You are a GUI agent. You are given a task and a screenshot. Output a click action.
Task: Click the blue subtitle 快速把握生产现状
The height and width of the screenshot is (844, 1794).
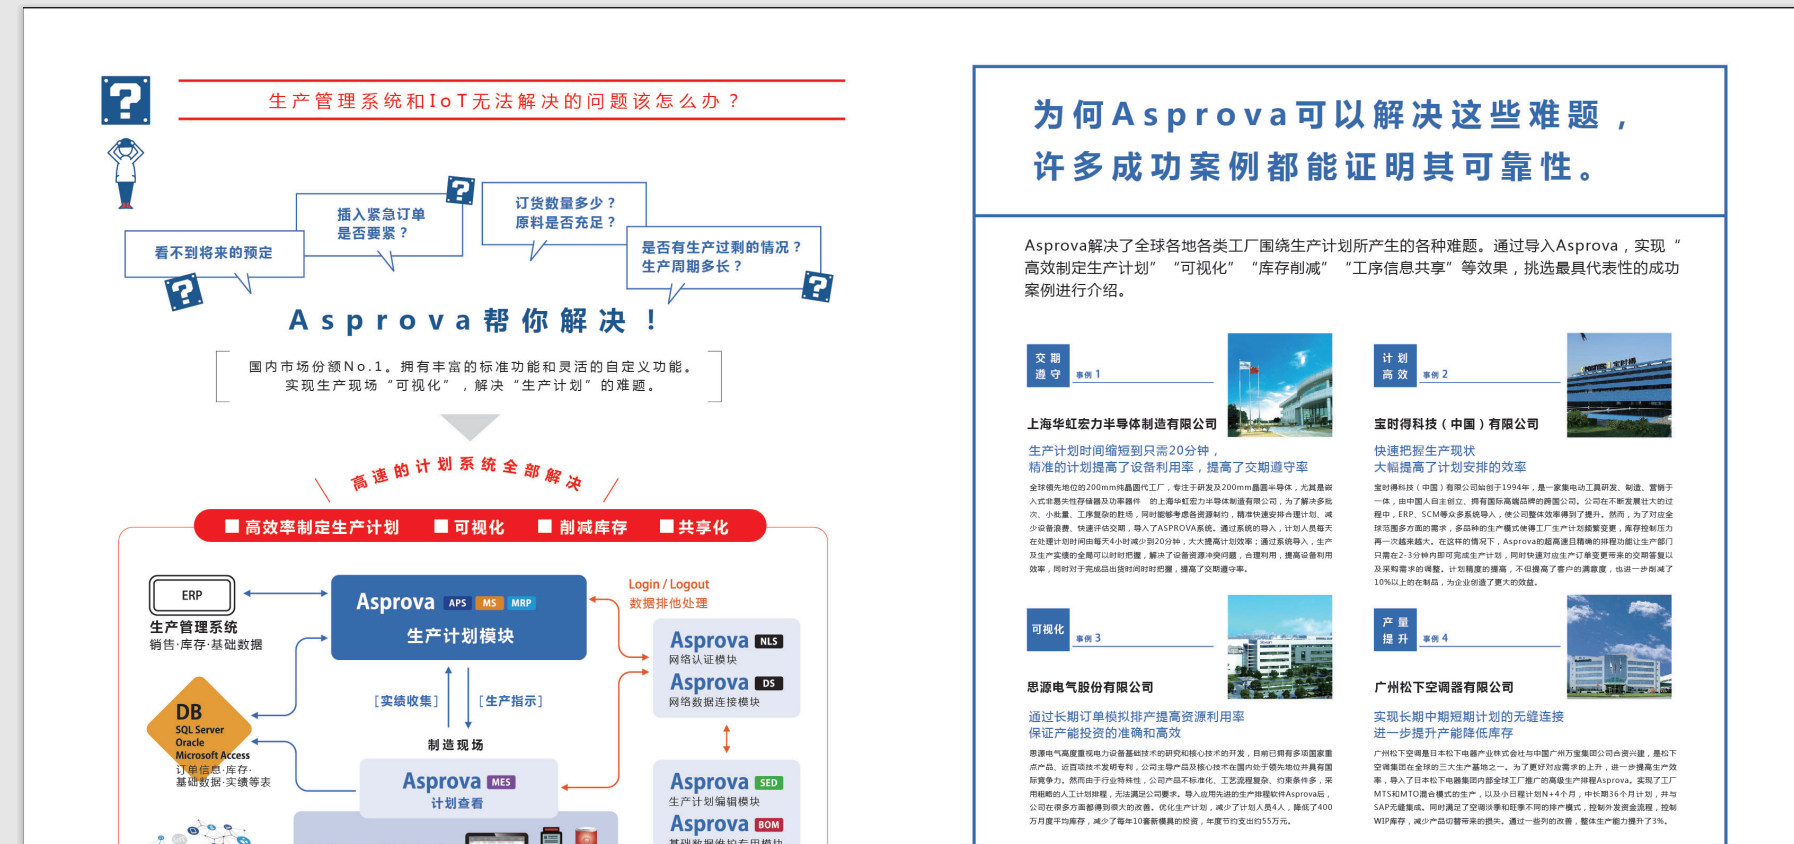(1425, 451)
